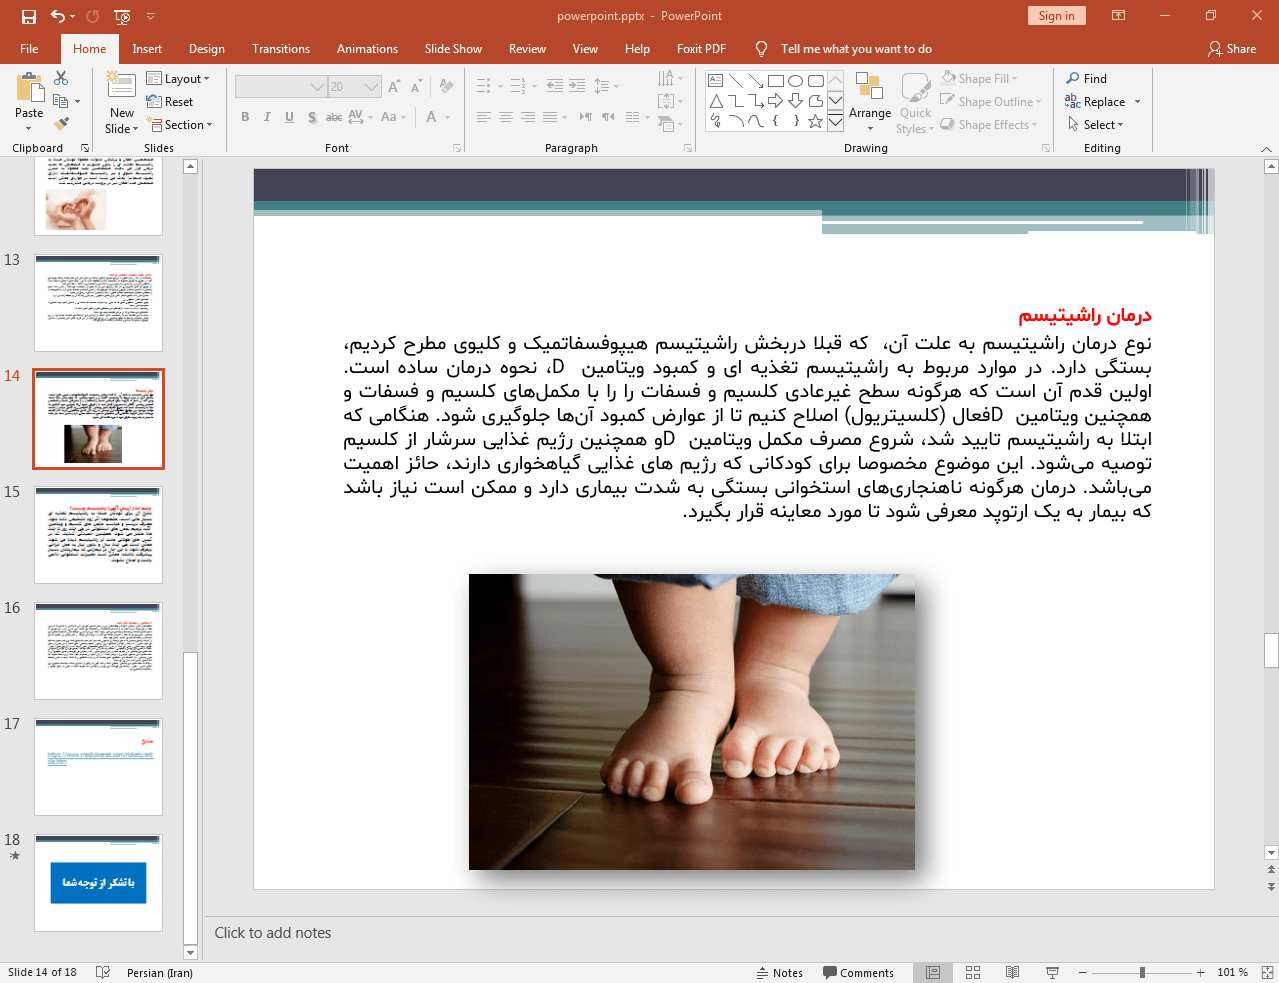Click the Share button
The image size is (1279, 983).
click(1232, 48)
